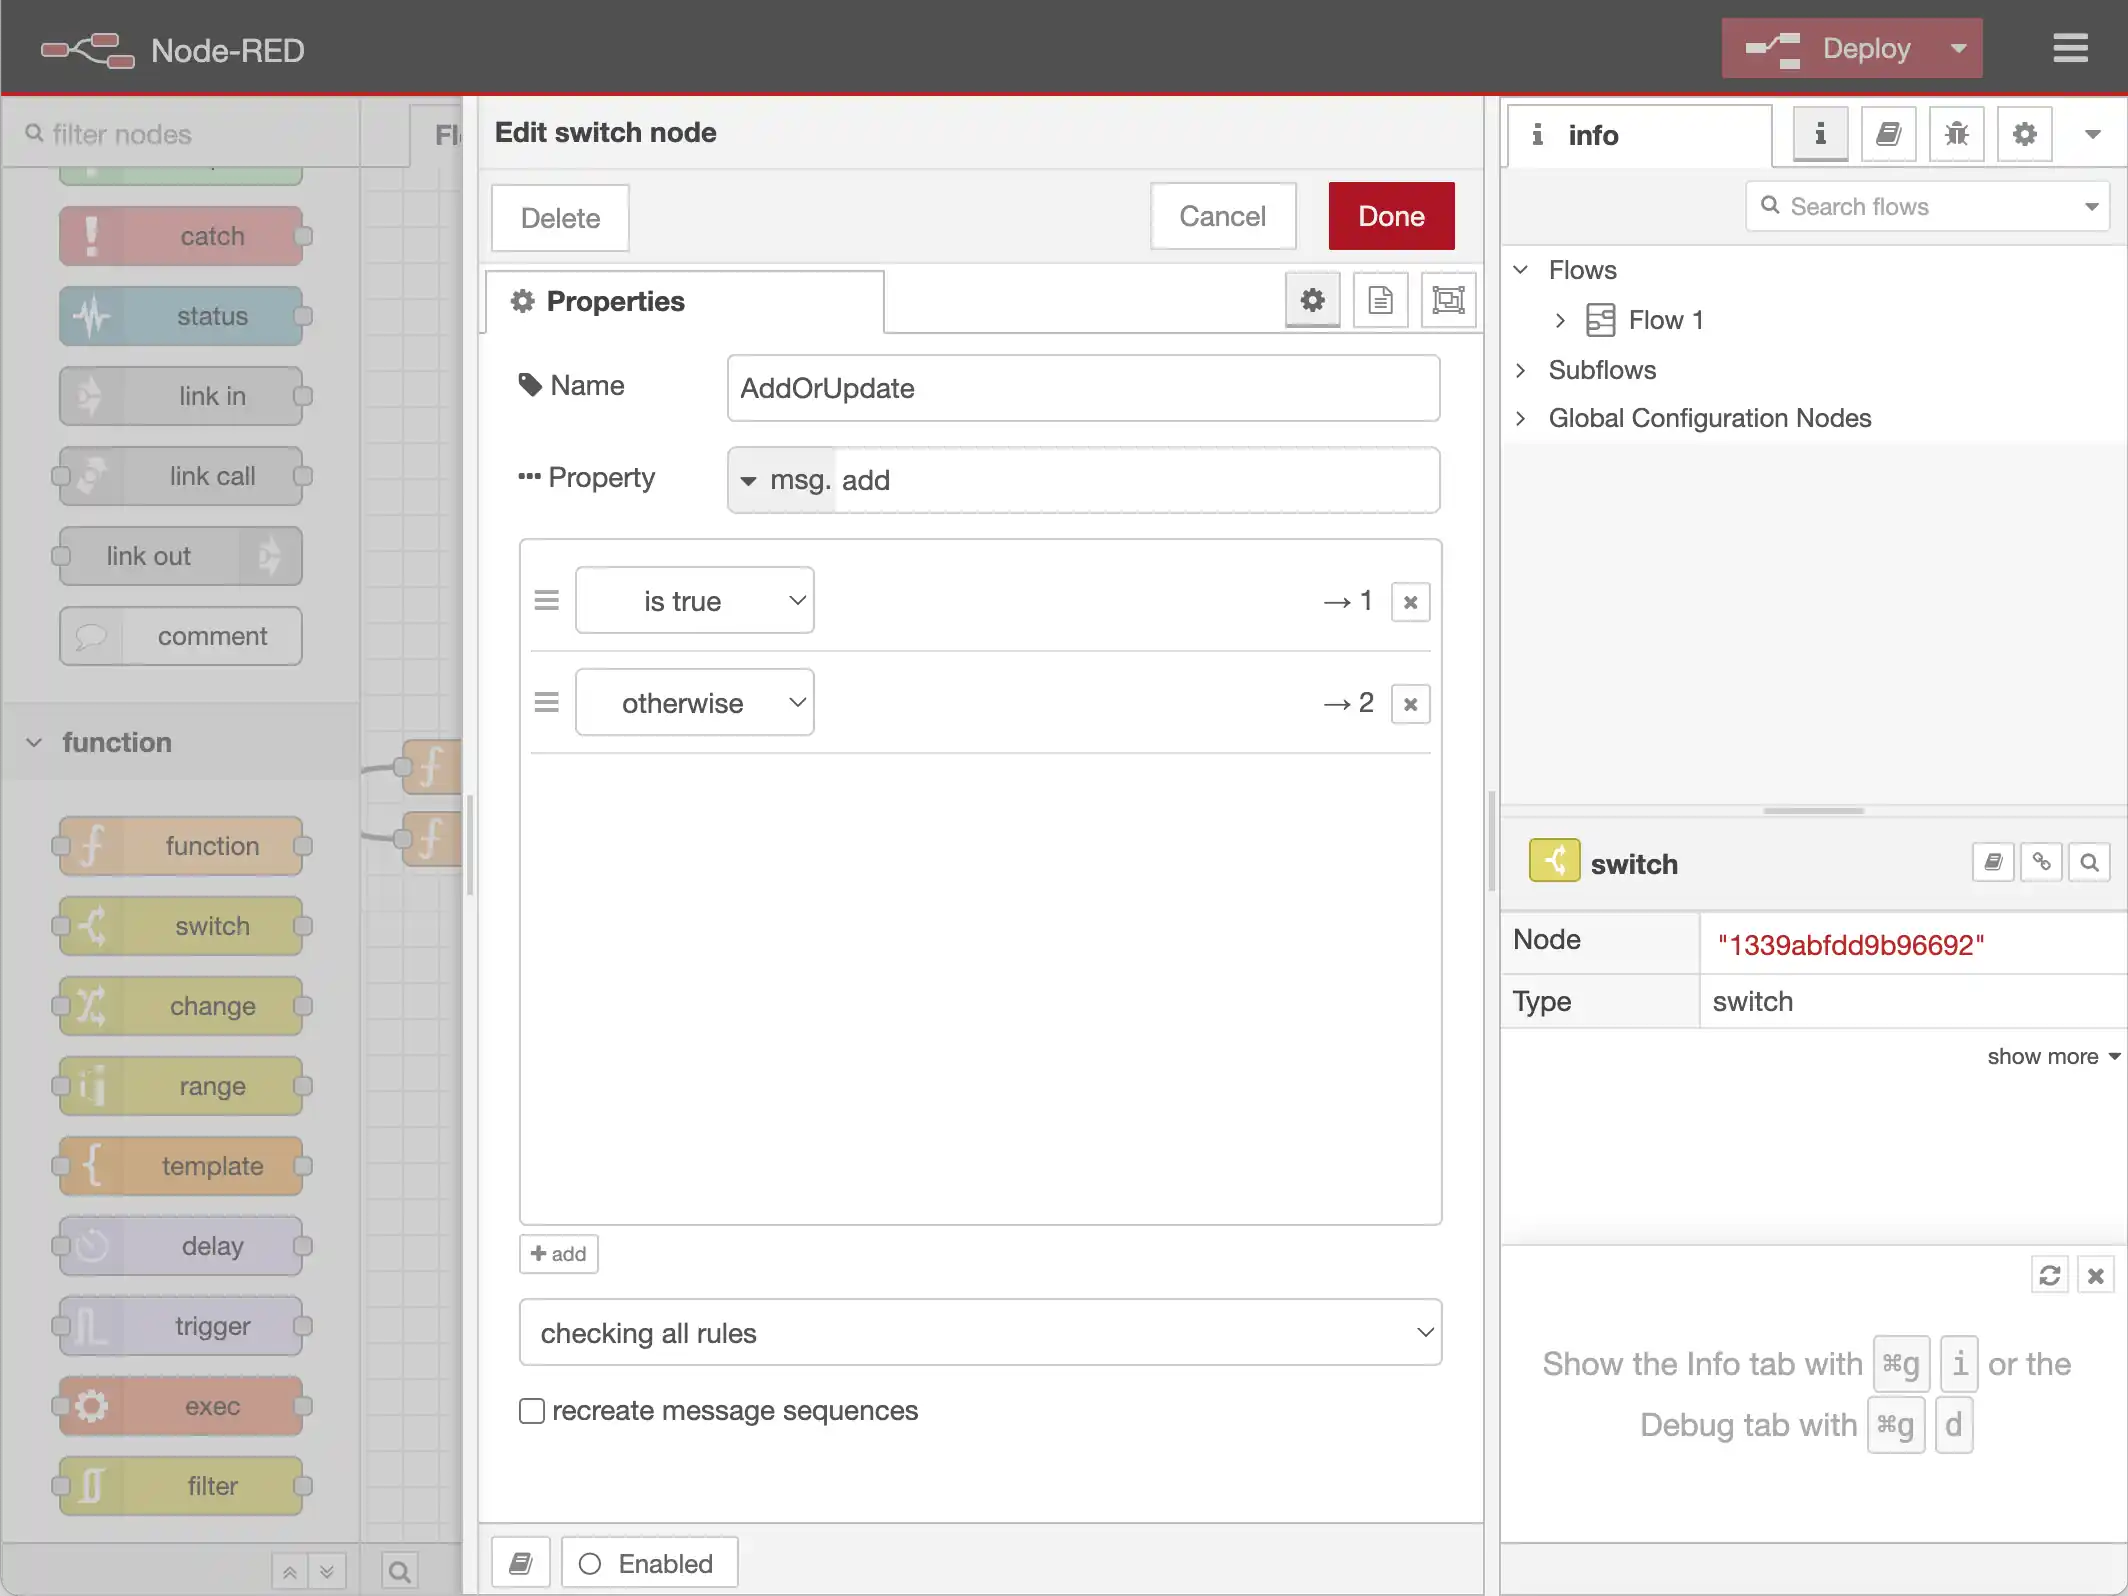Open the node appearance settings tab
This screenshot has height=1596, width=2128.
pyautogui.click(x=1448, y=300)
